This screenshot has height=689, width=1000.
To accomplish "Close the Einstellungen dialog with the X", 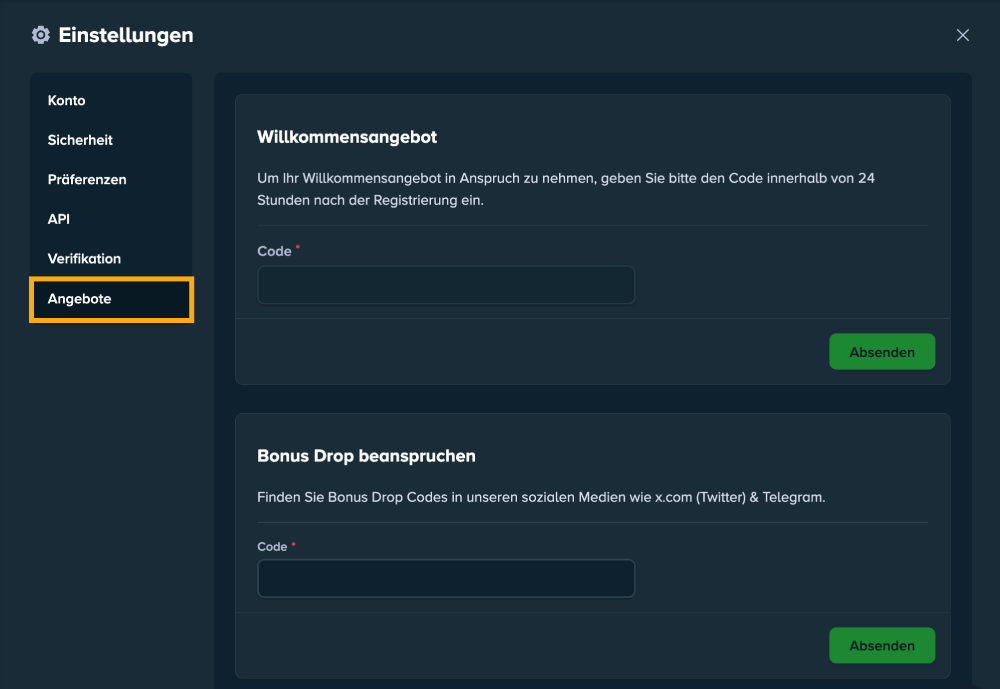I will click(962, 35).
